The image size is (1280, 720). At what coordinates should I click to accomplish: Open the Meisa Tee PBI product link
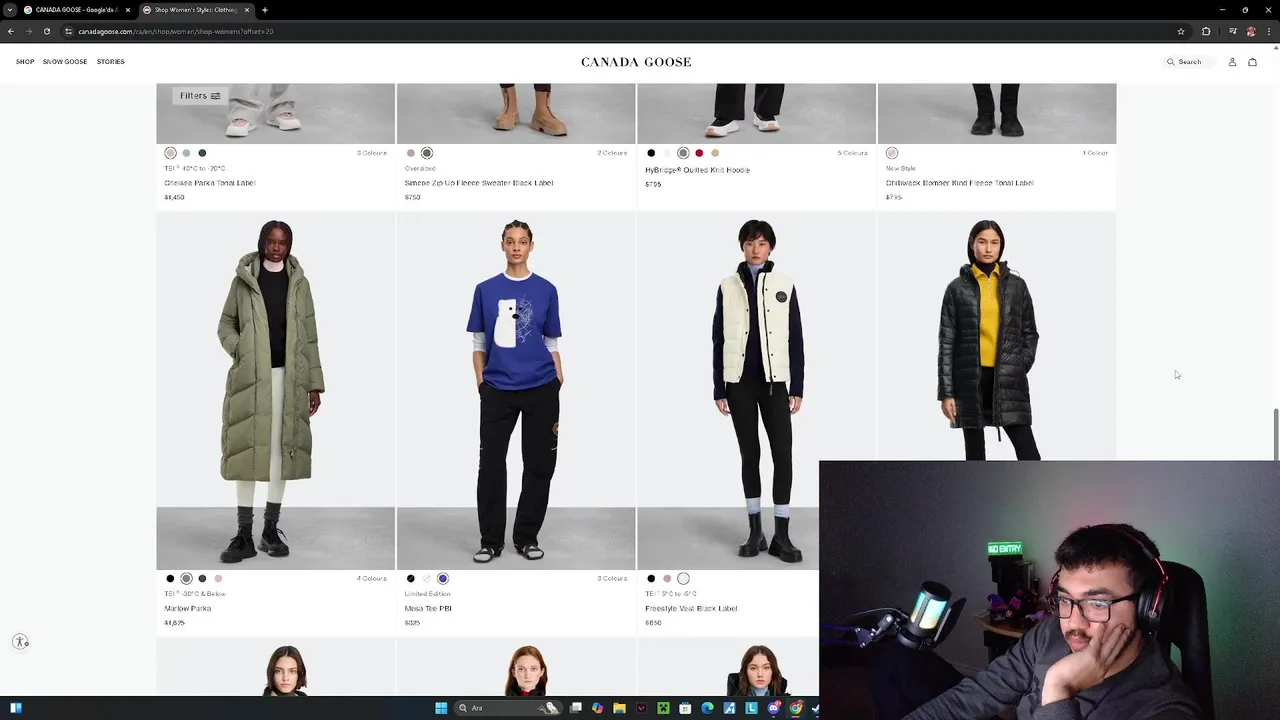tap(428, 608)
